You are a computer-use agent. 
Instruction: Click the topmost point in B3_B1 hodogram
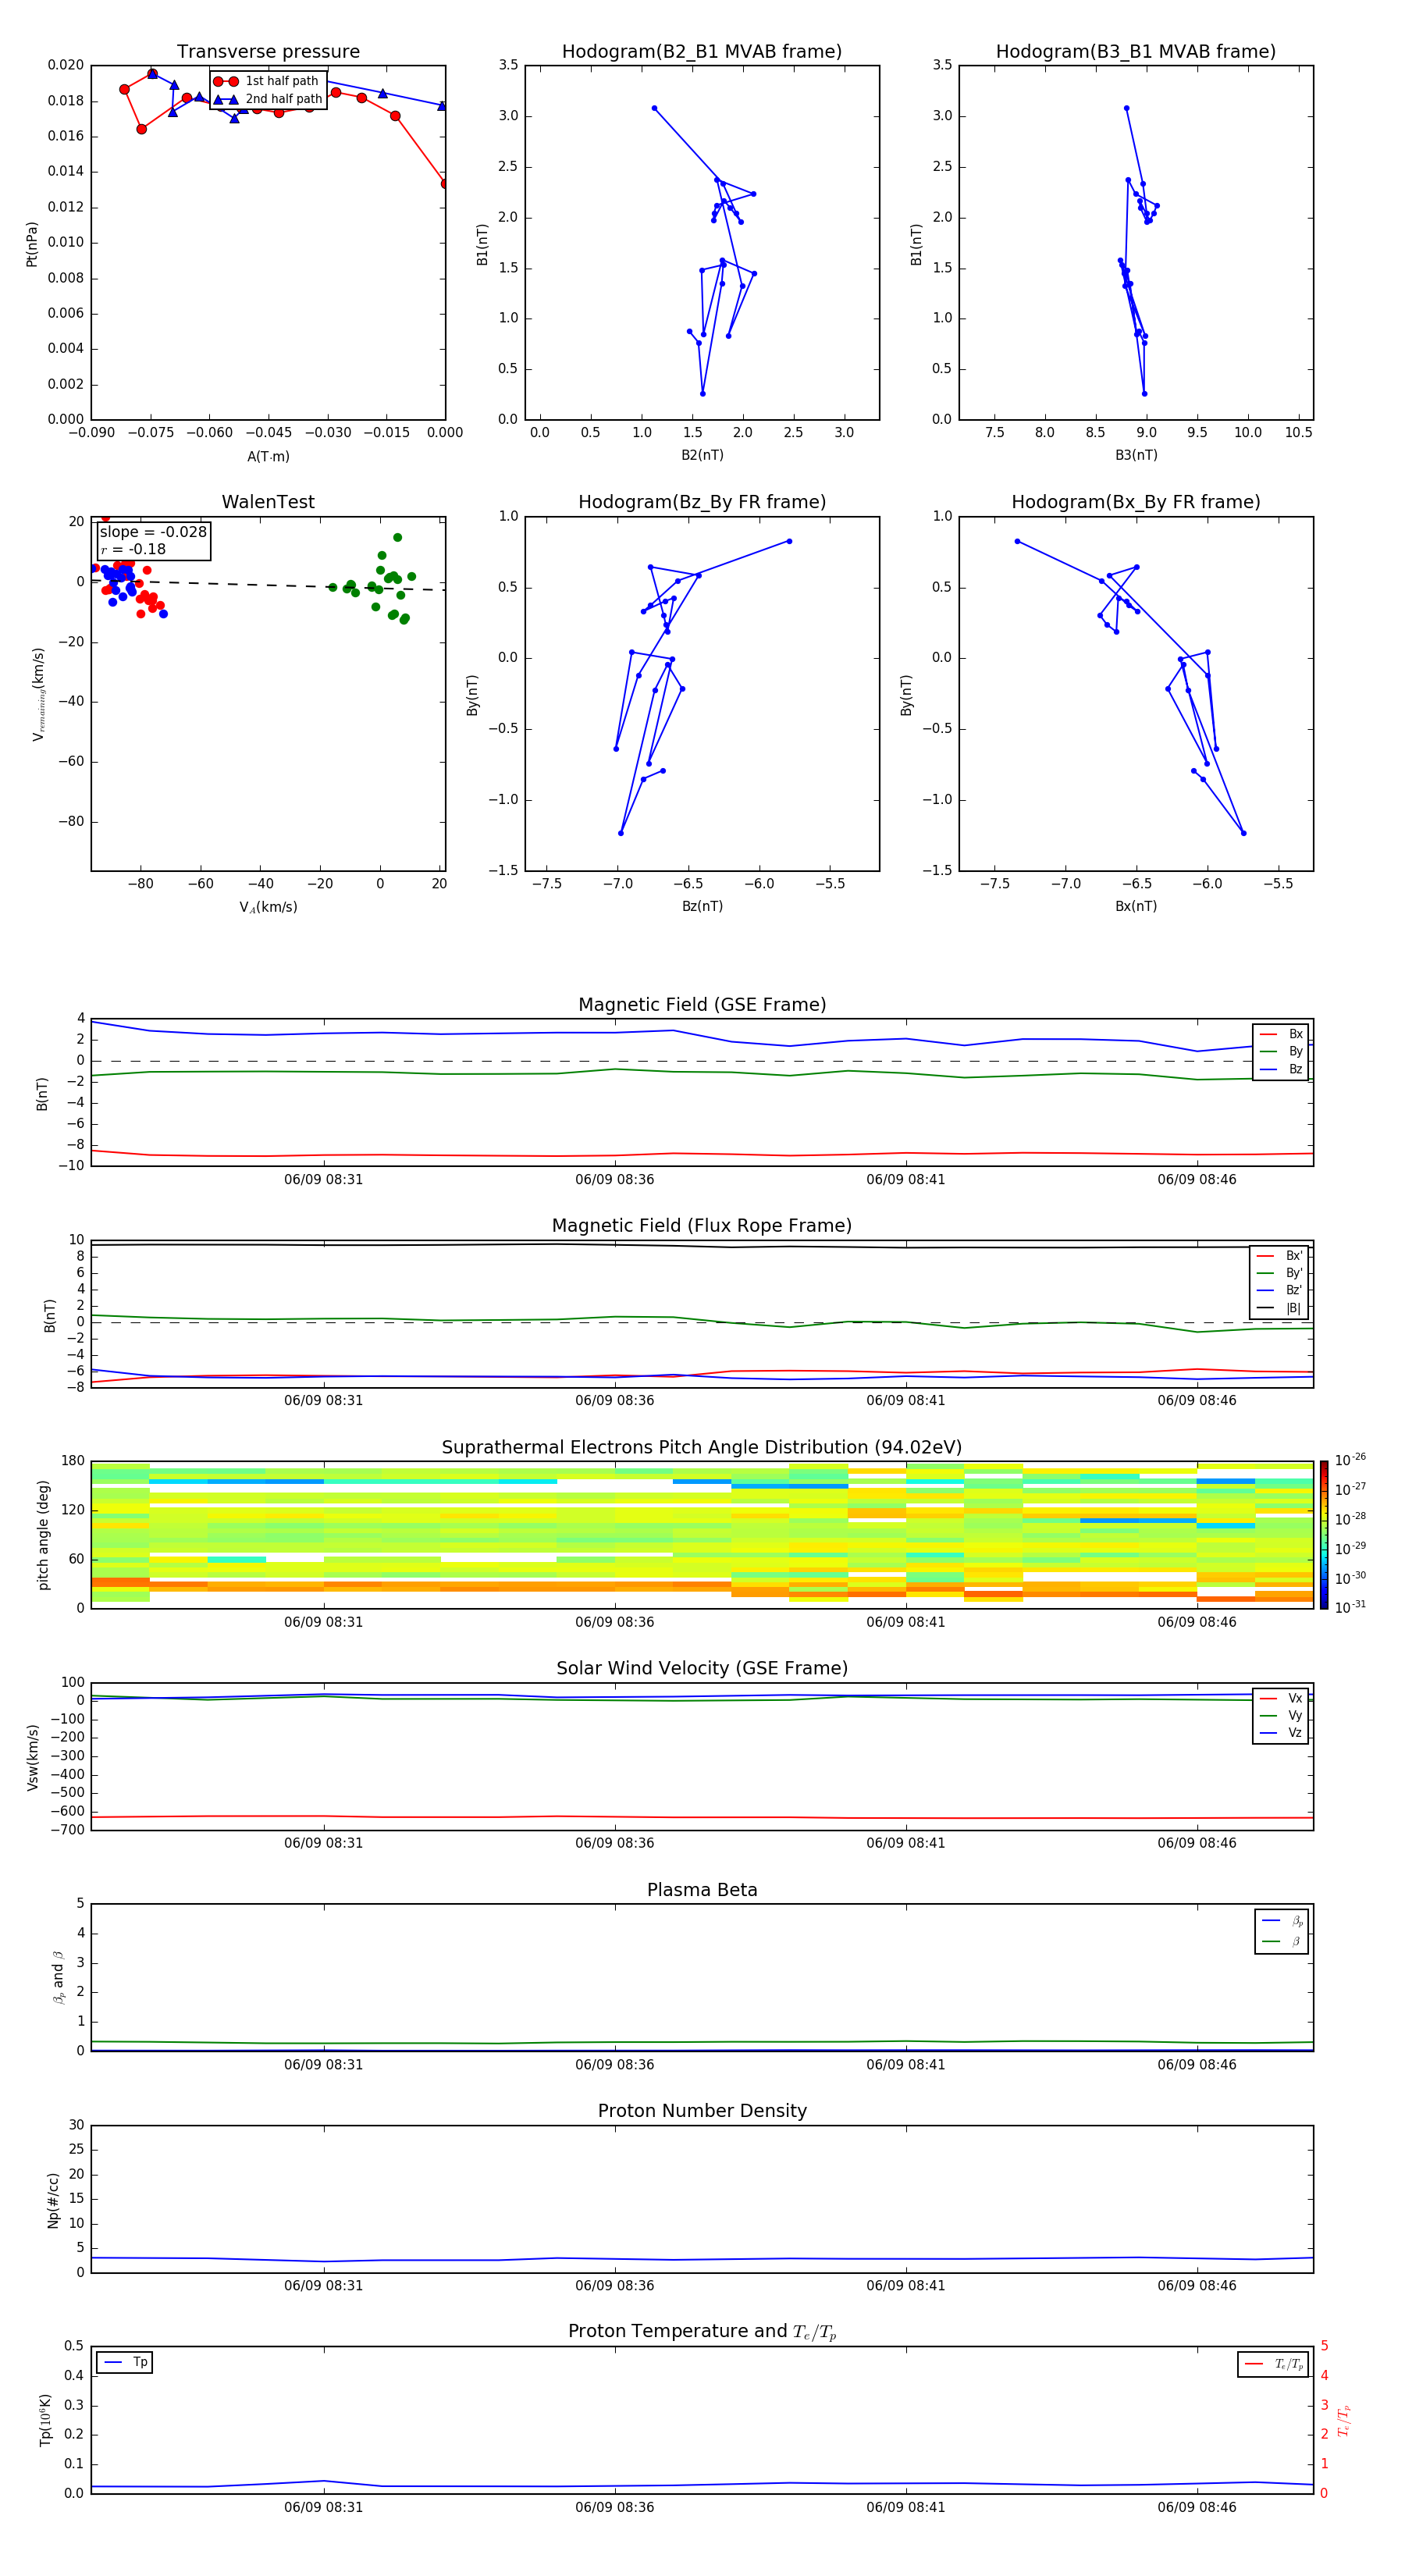[x=1126, y=108]
